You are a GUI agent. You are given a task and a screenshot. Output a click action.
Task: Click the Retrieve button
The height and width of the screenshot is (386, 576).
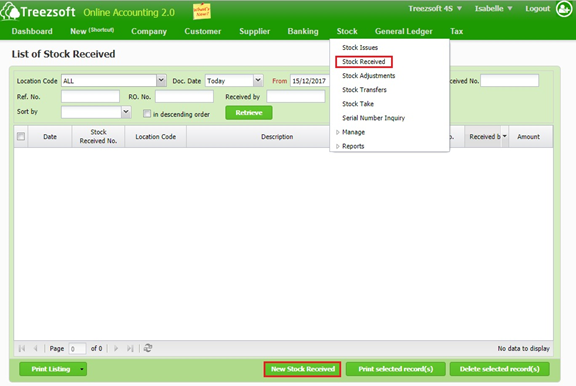click(x=249, y=113)
